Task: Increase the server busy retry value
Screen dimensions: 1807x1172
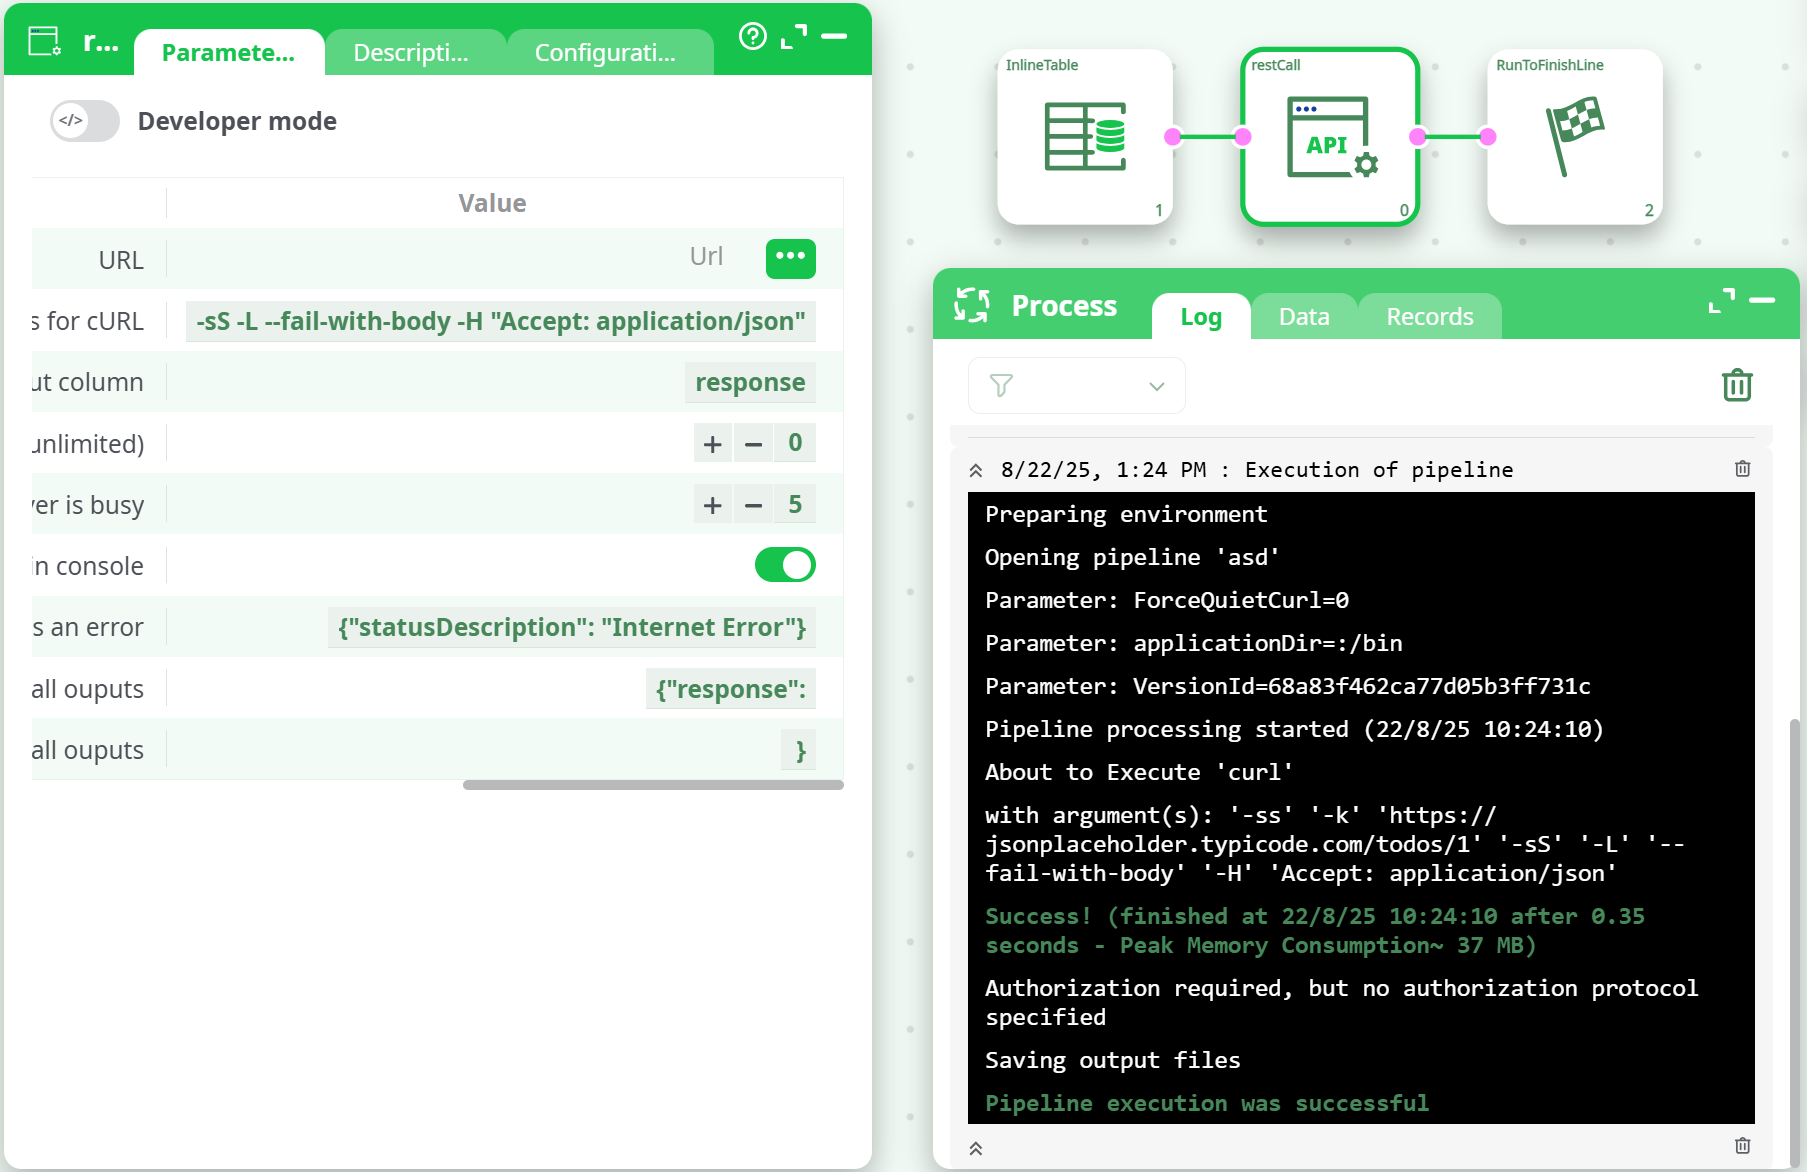Action: pos(712,505)
